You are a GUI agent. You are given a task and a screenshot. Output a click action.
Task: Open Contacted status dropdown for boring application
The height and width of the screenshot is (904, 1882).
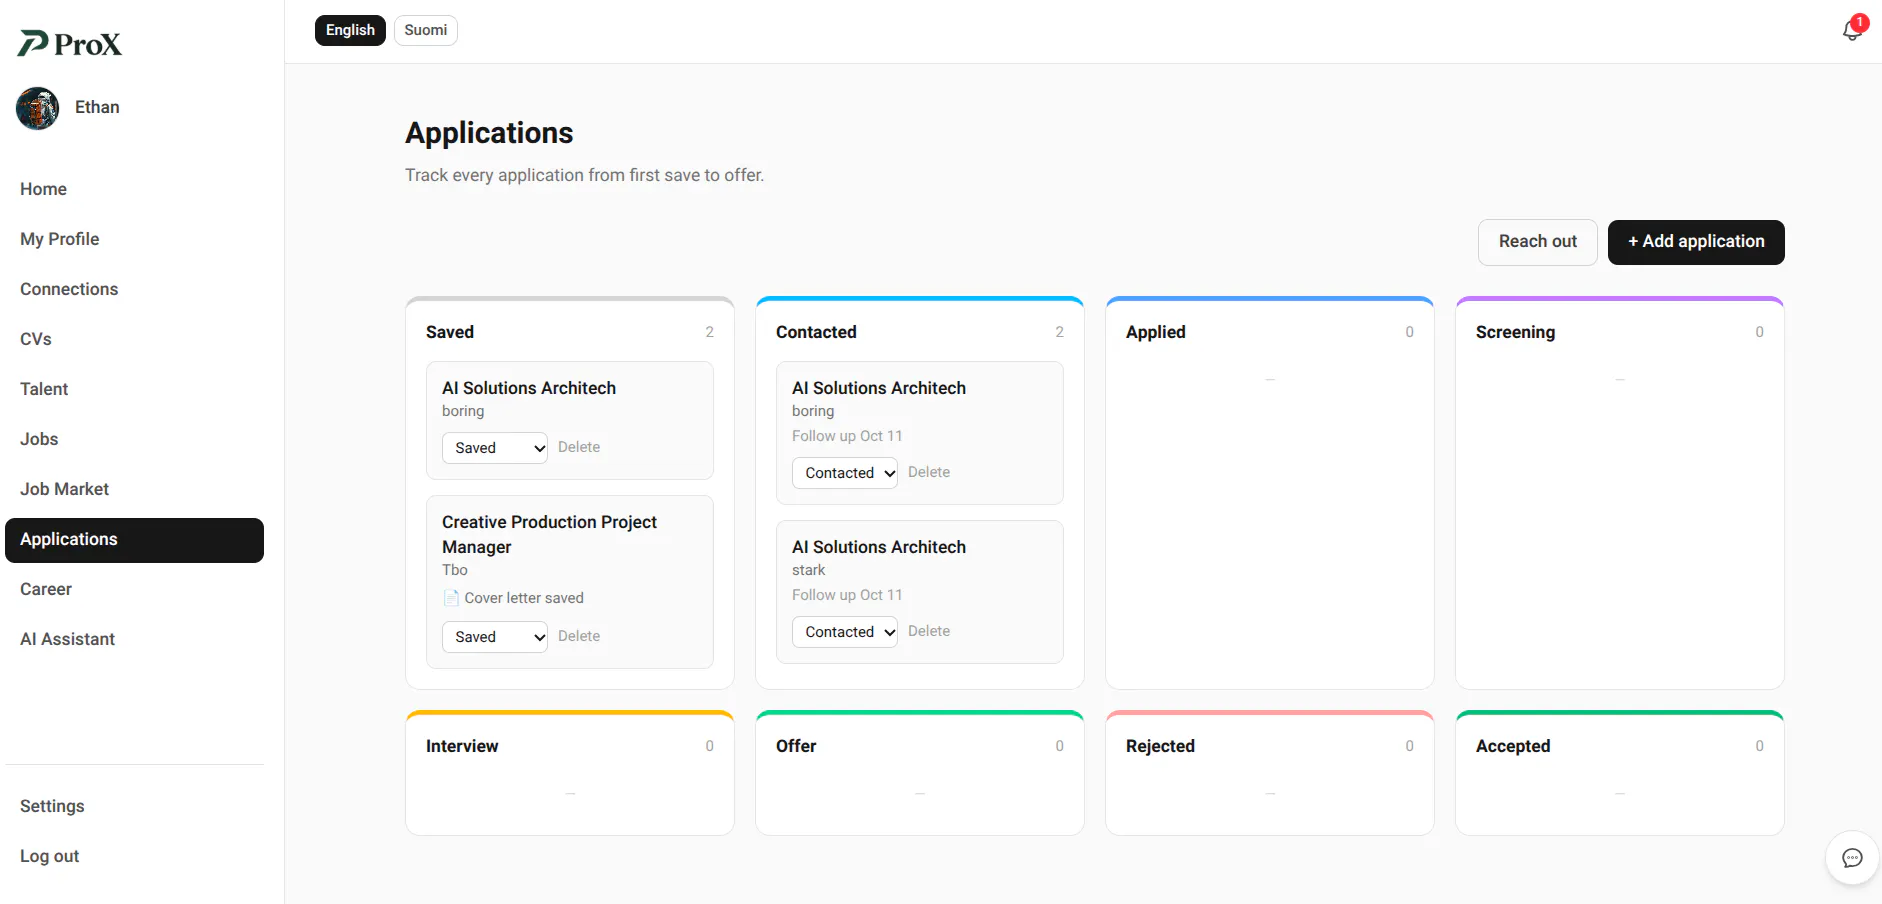845,473
